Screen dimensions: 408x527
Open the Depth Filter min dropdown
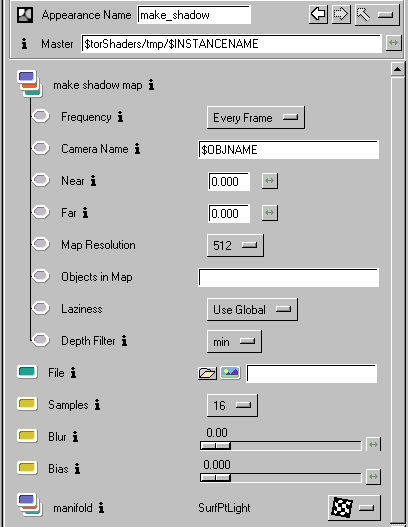[234, 341]
